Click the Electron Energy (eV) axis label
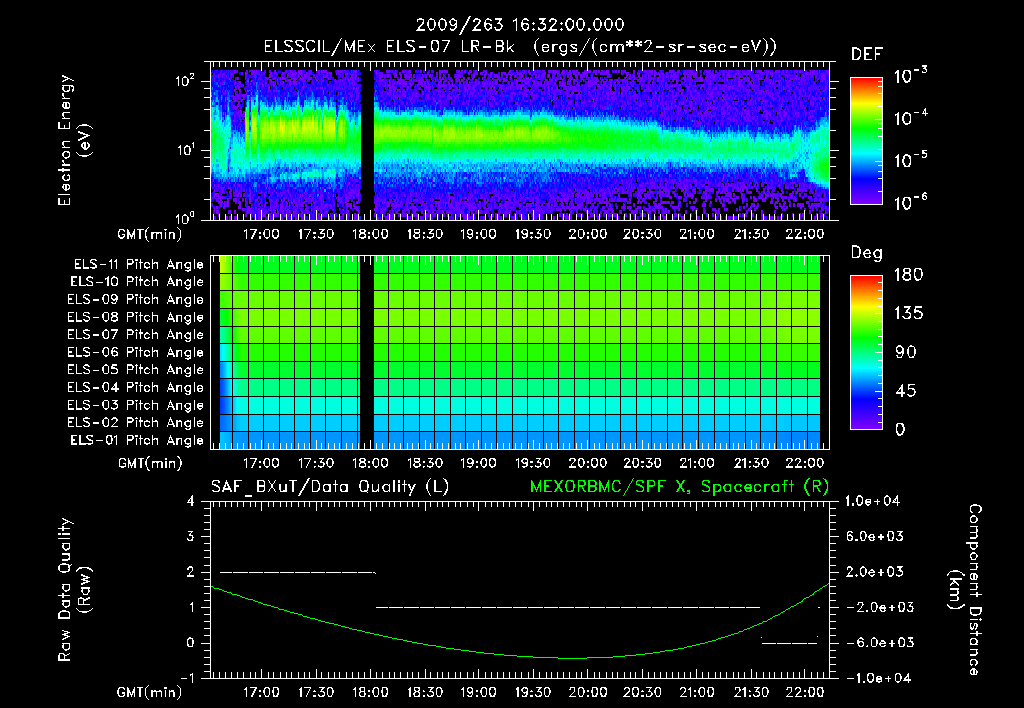This screenshot has height=708, width=1024. (74, 140)
